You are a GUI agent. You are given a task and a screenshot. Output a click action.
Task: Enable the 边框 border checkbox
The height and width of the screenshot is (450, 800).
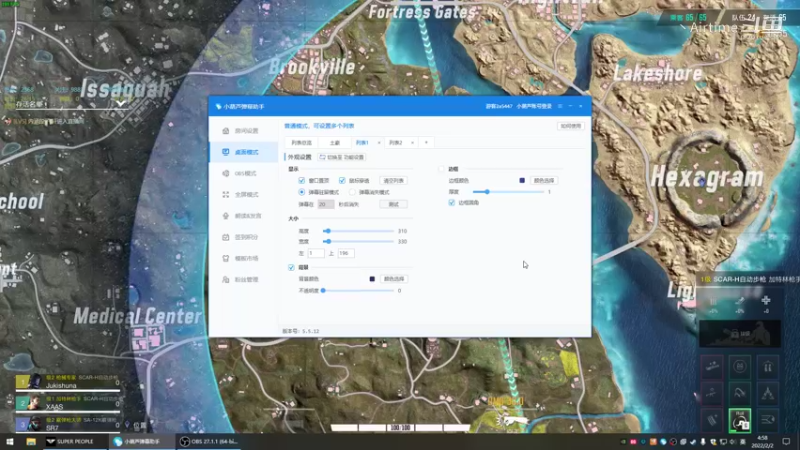442,169
